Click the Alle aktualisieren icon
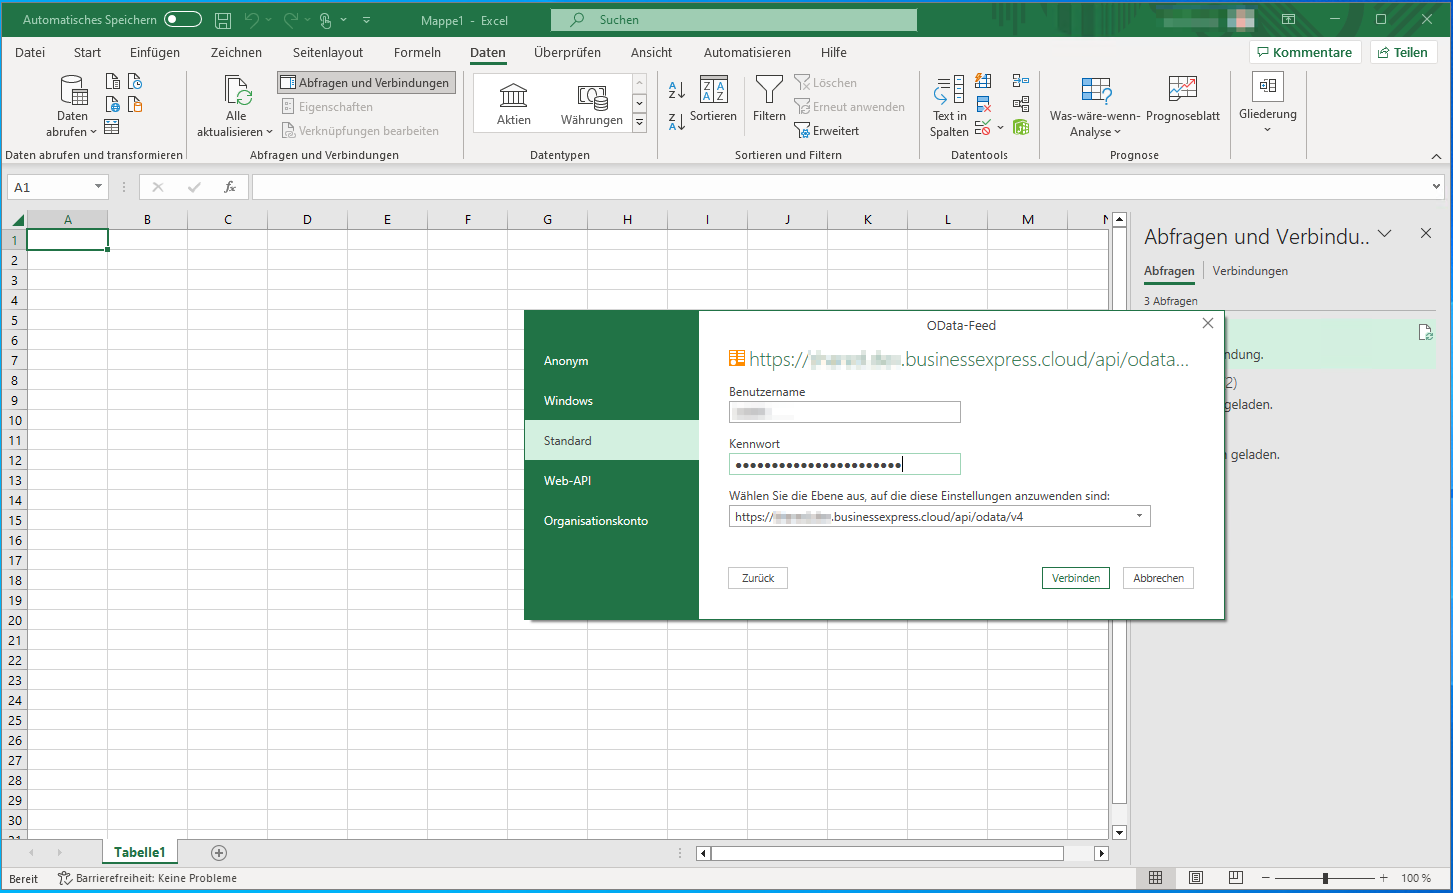Screen dimensions: 1453x893 236,91
